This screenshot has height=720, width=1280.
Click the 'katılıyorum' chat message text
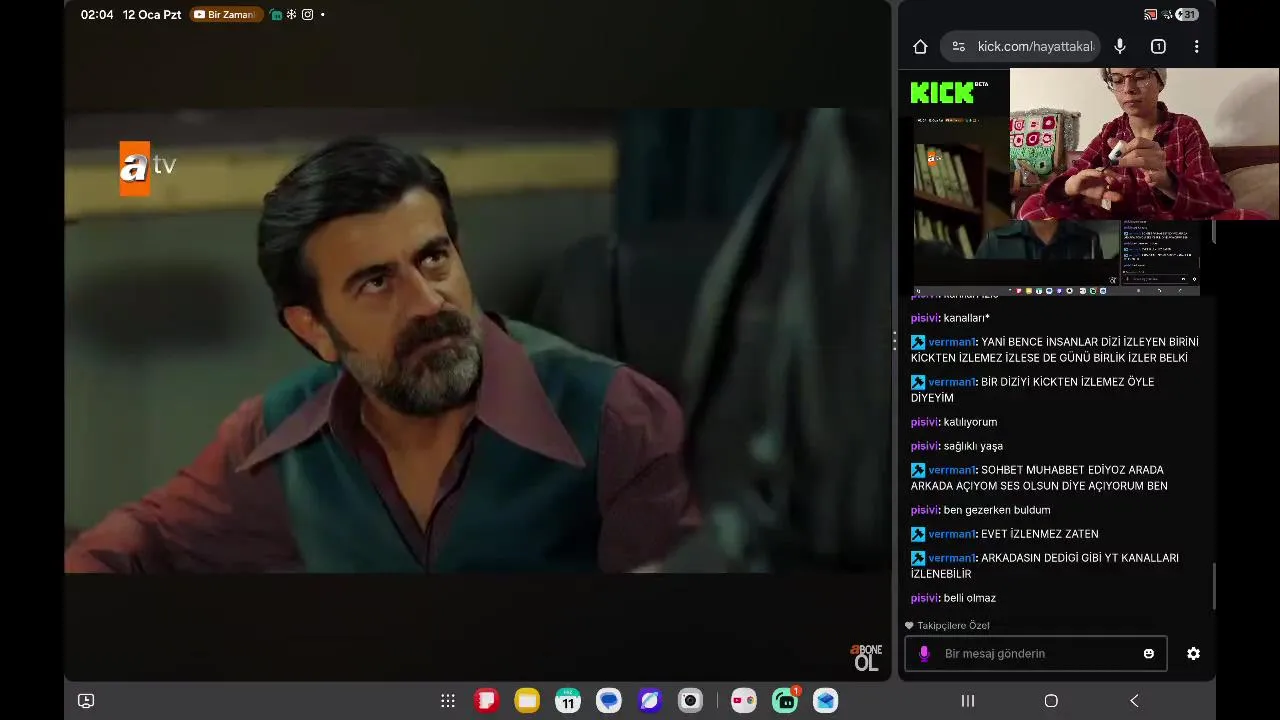(x=970, y=422)
